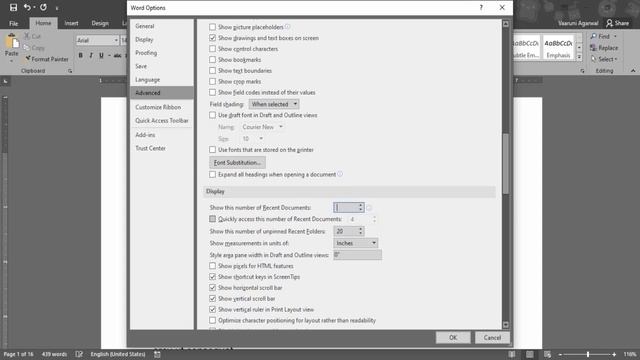
Task: Toggle Bold formatting button
Action: 81,56
